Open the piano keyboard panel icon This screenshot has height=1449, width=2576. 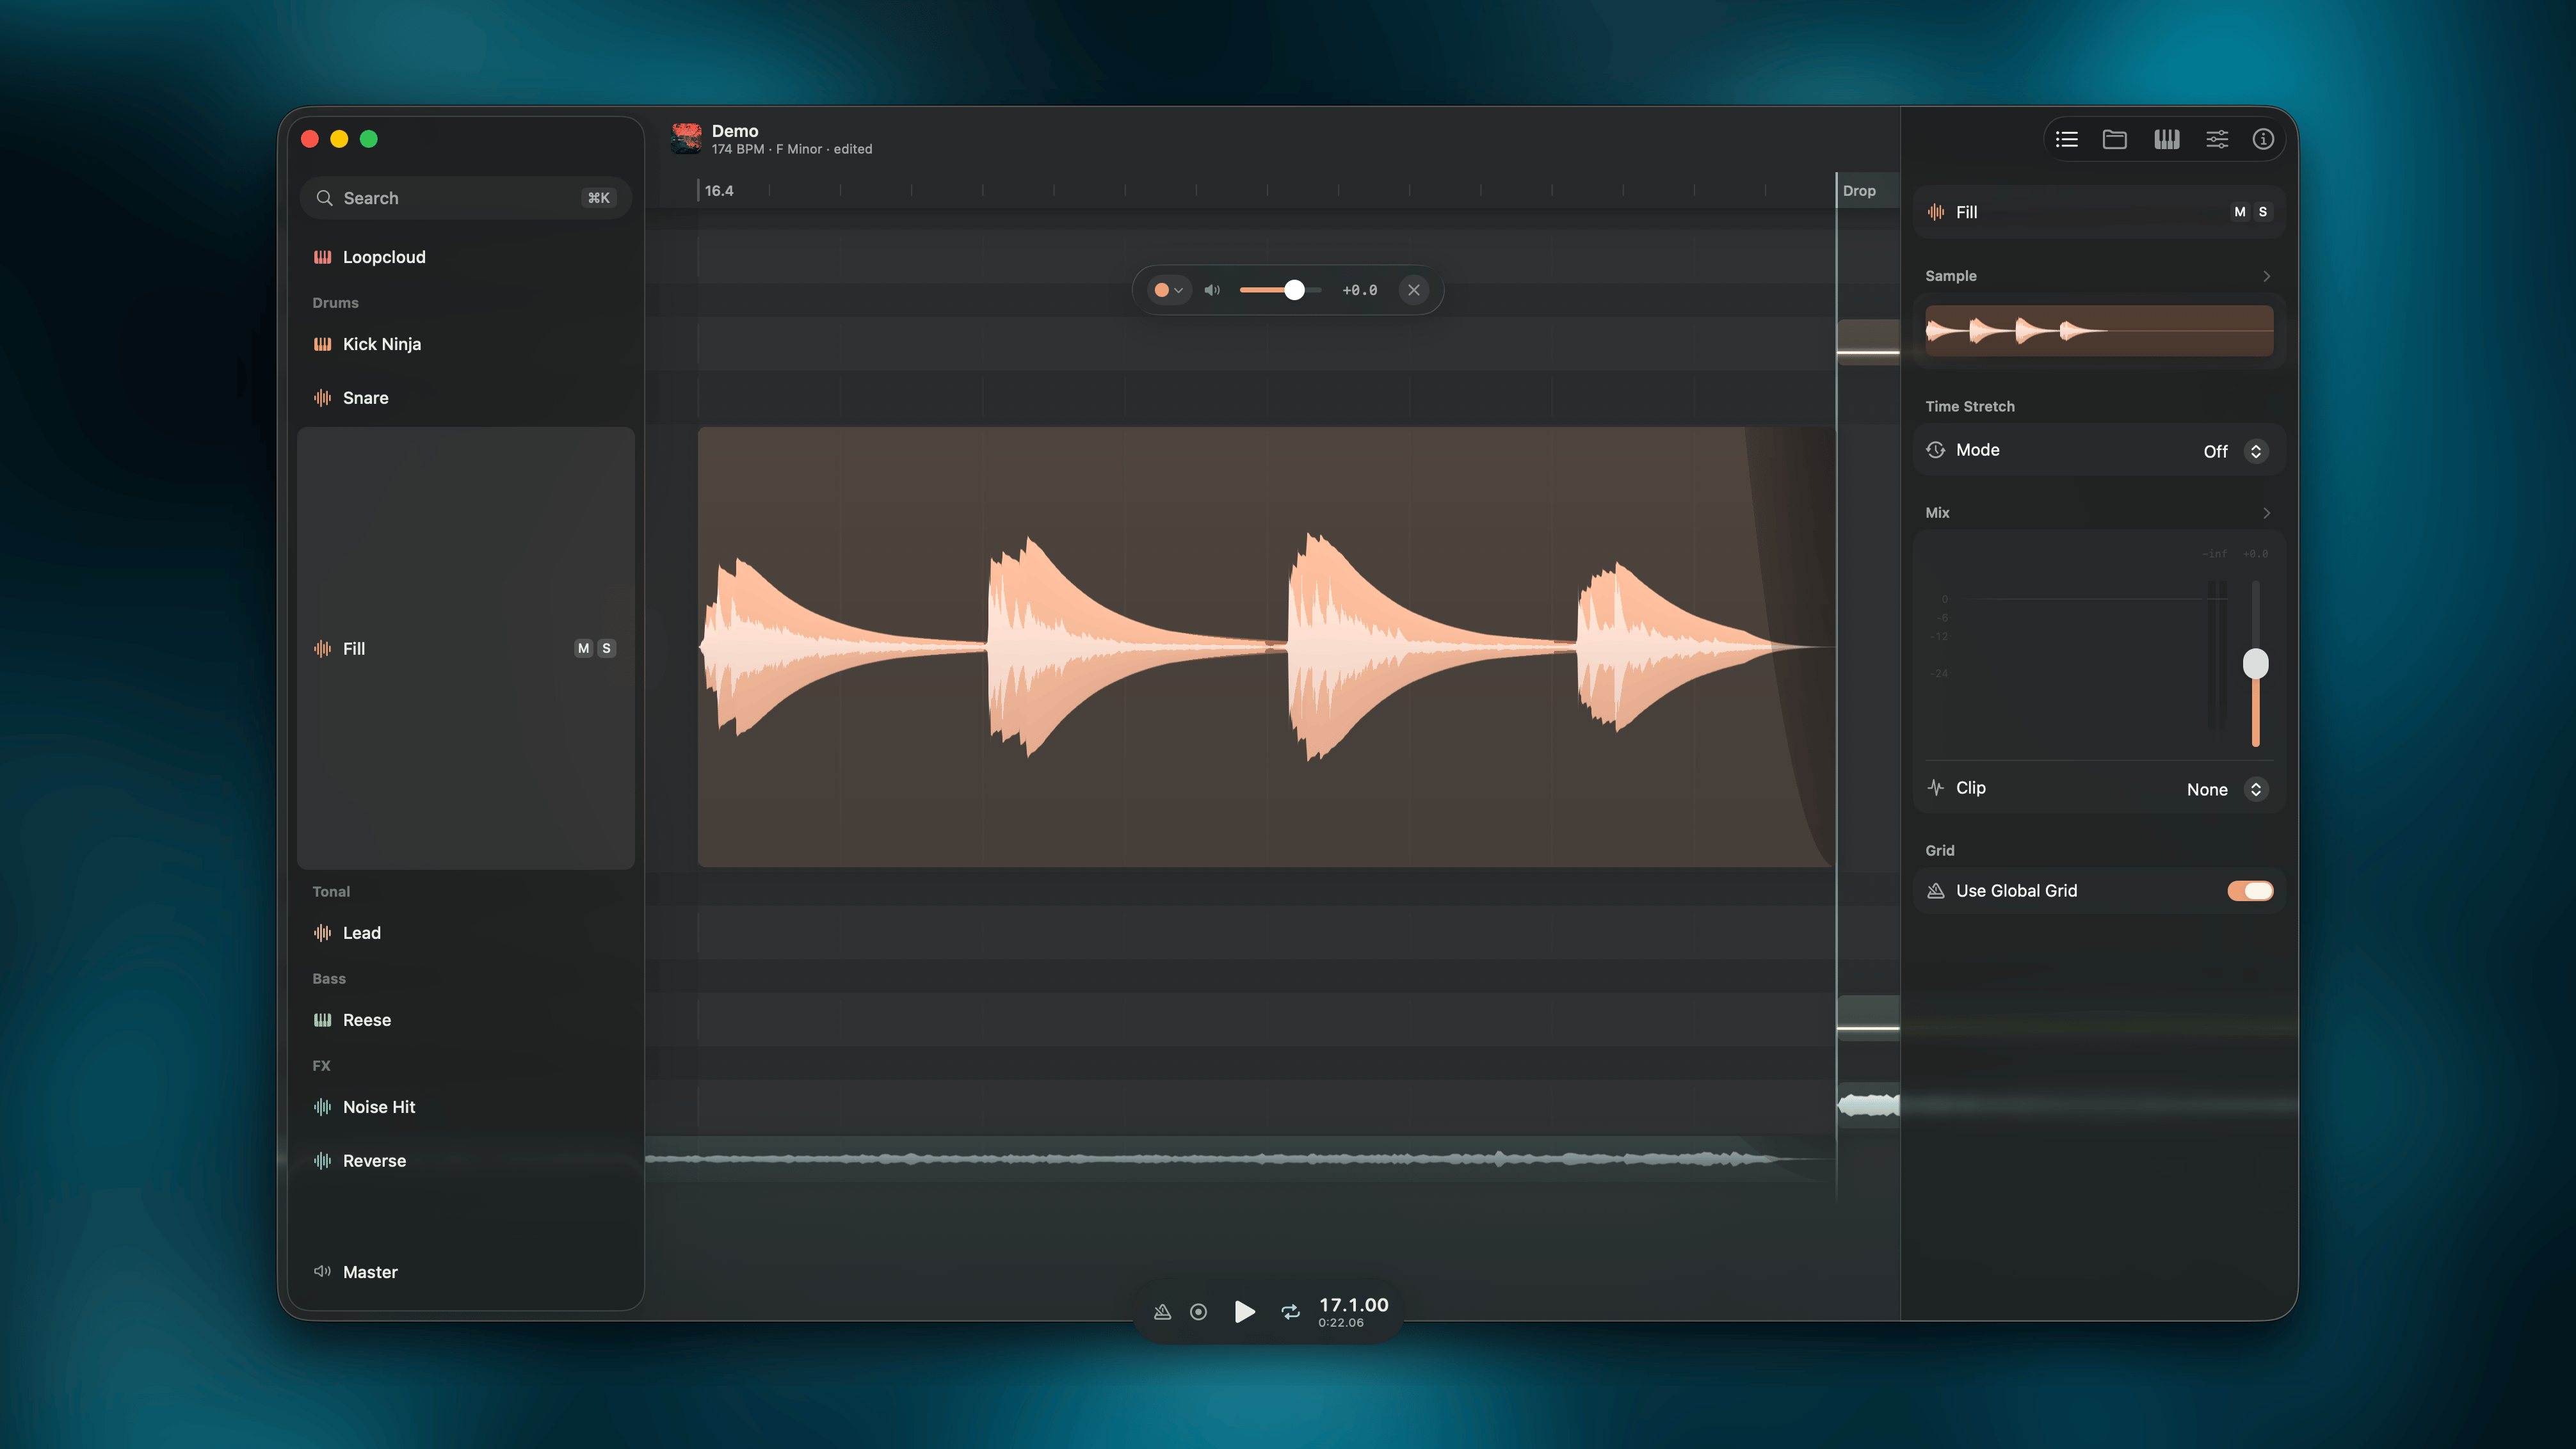2166,139
